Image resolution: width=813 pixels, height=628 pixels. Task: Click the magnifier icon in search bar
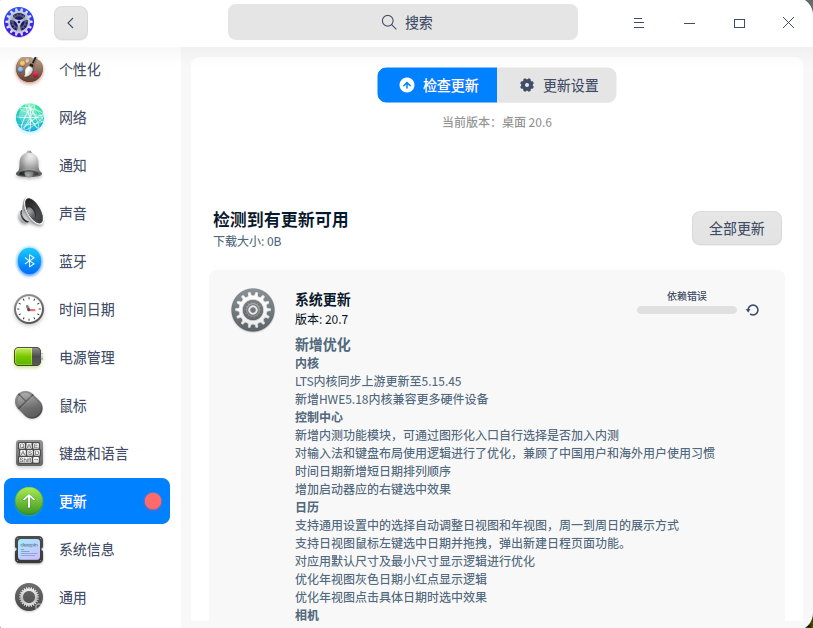click(x=389, y=22)
